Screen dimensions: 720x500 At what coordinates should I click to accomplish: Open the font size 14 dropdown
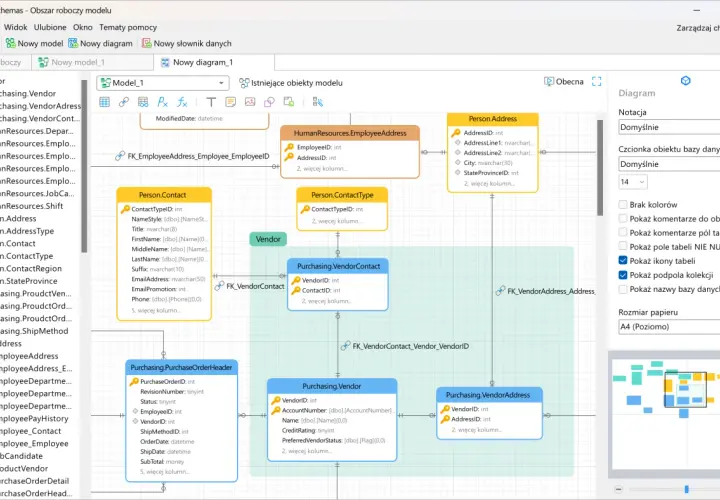tap(633, 182)
